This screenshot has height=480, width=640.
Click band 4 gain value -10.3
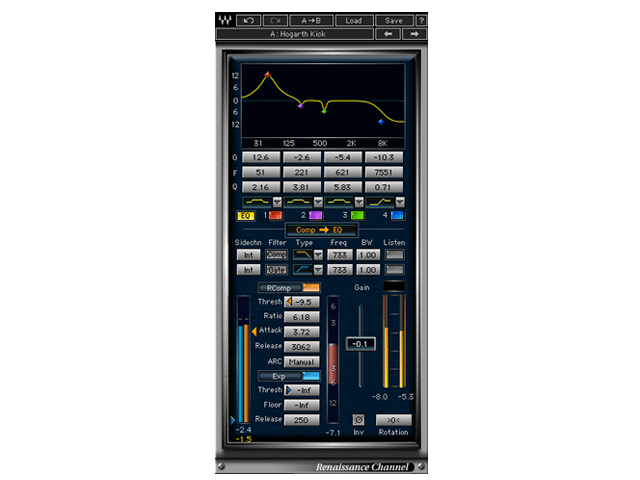click(x=384, y=157)
